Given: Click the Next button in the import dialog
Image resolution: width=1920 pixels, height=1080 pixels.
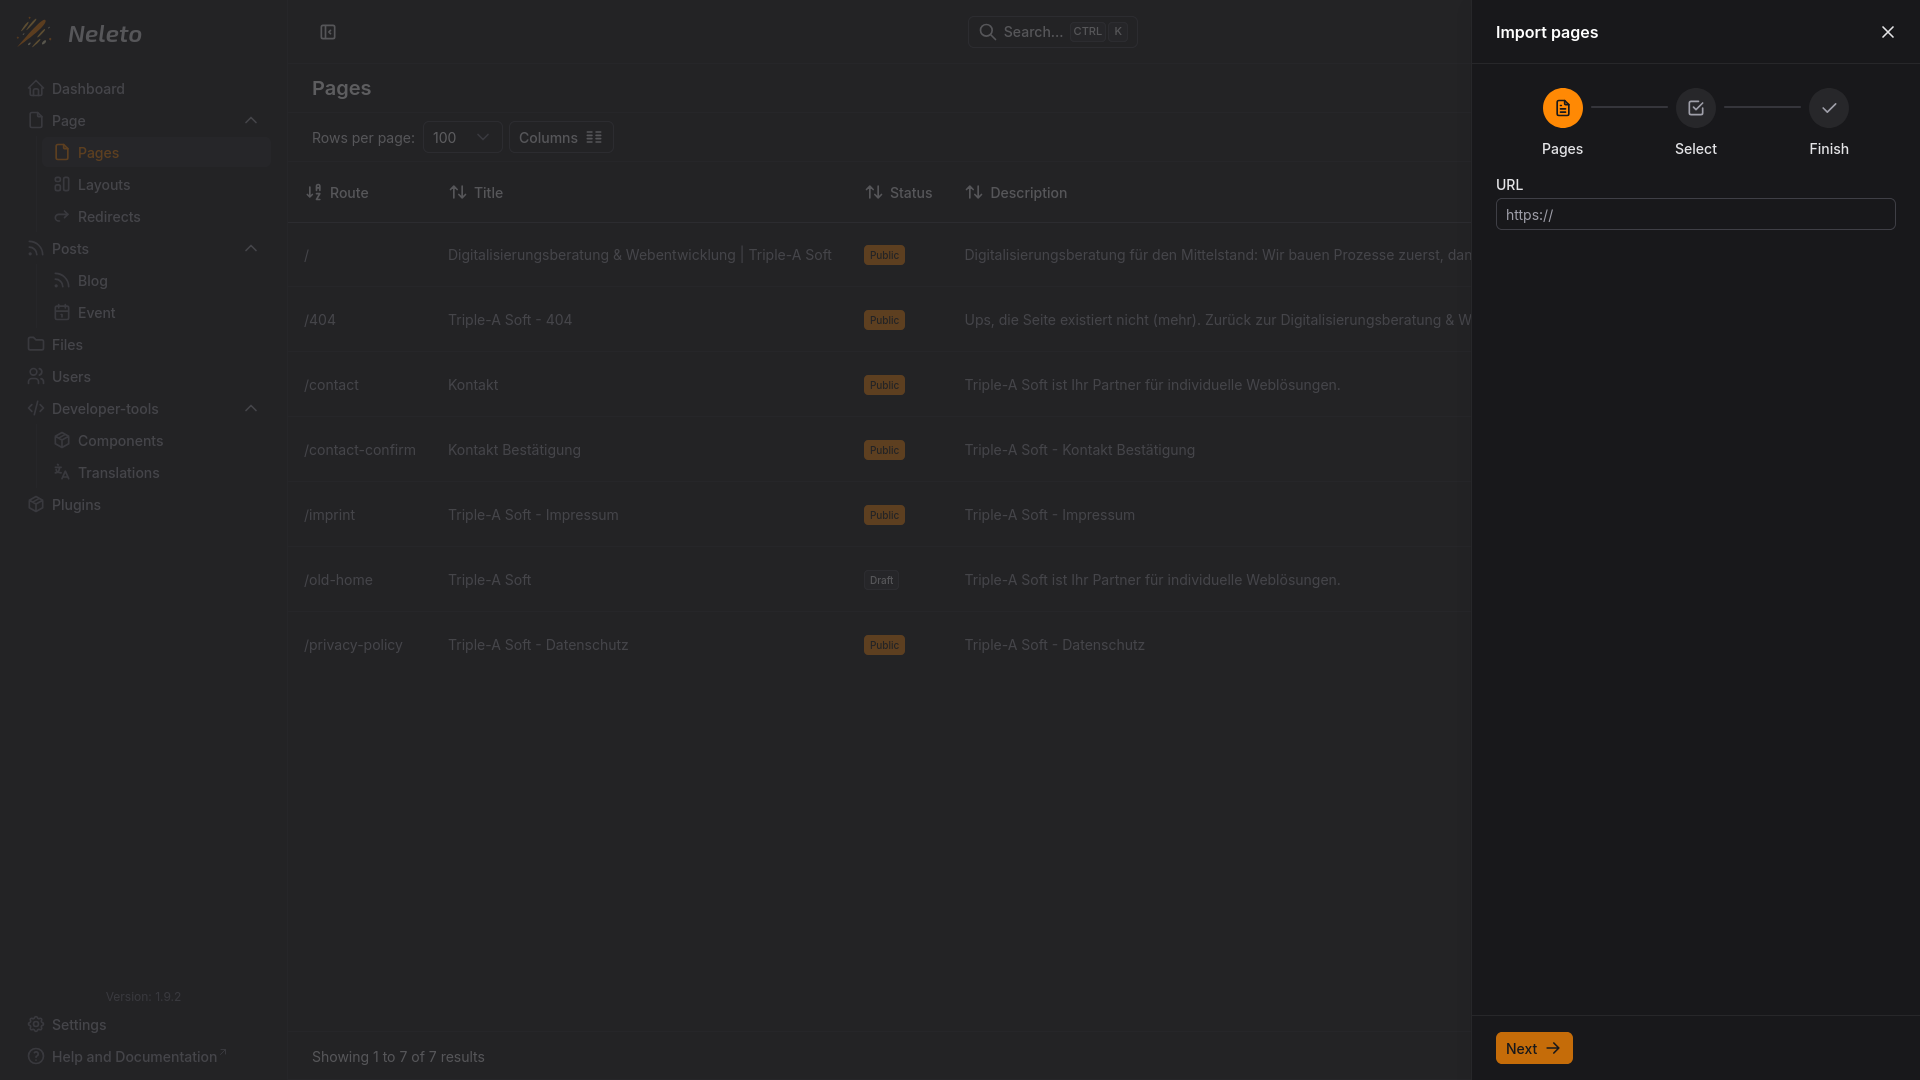Looking at the screenshot, I should point(1533,1048).
